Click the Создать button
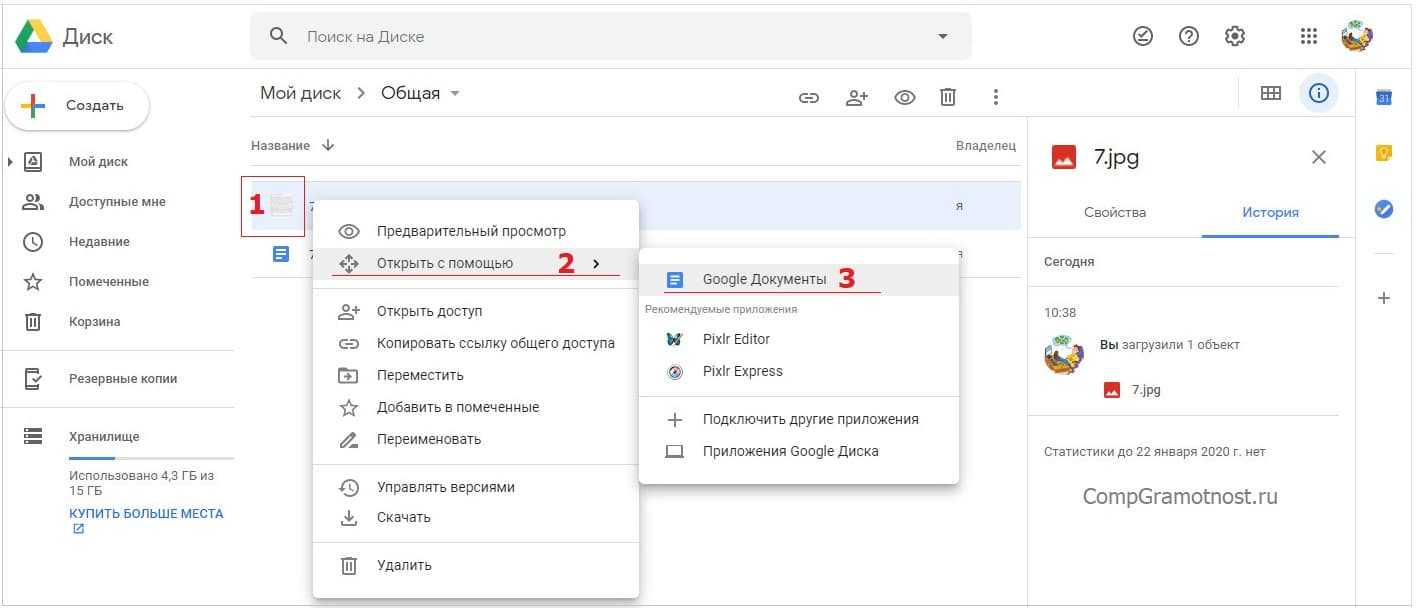 [x=78, y=106]
